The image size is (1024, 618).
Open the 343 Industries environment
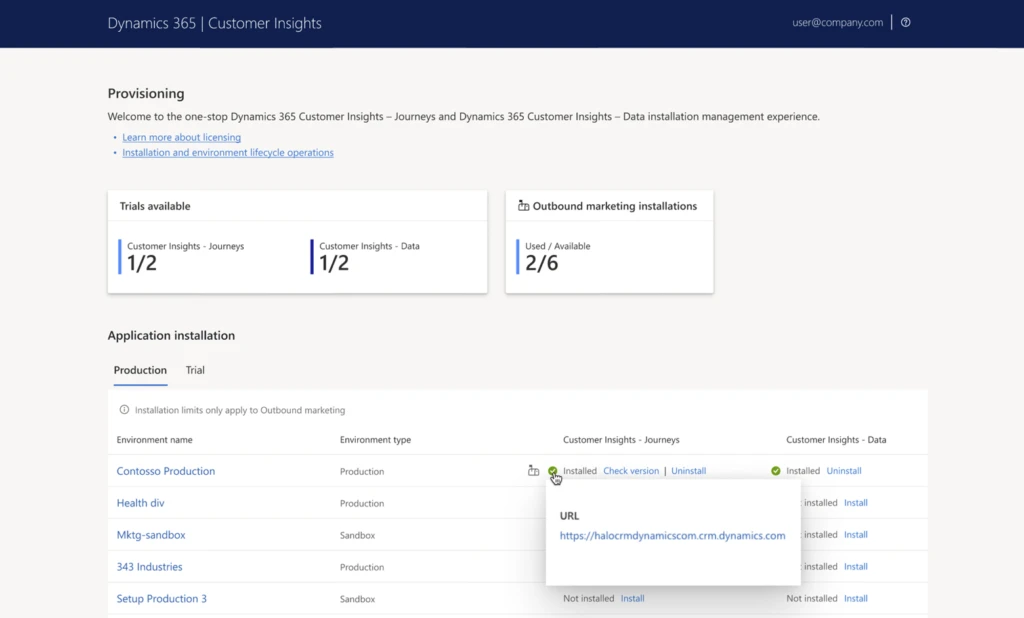[x=149, y=567]
